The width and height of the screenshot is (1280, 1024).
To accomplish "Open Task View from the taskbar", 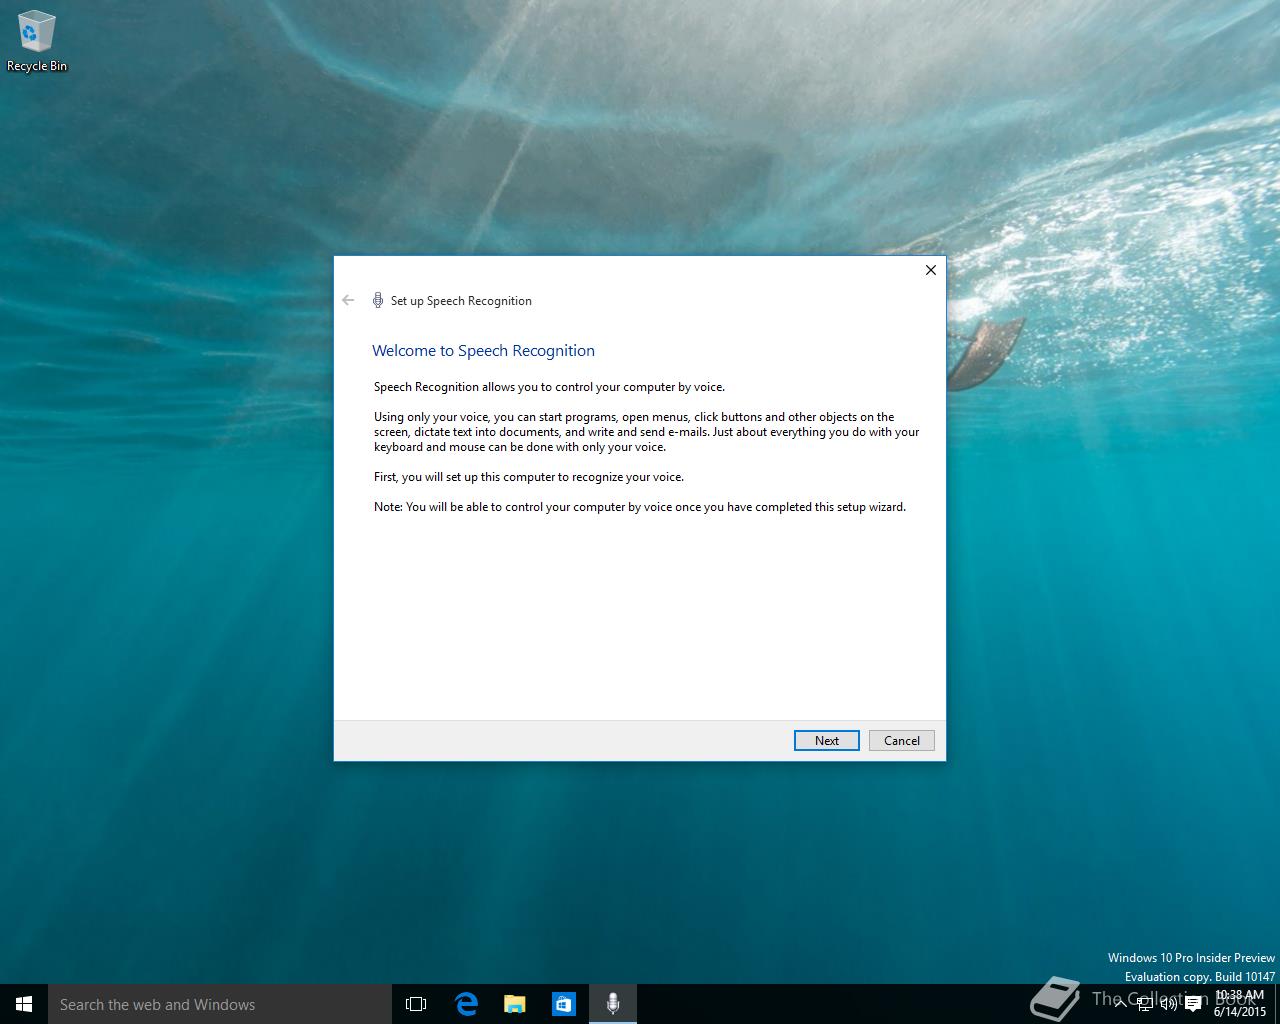I will pyautogui.click(x=416, y=1004).
